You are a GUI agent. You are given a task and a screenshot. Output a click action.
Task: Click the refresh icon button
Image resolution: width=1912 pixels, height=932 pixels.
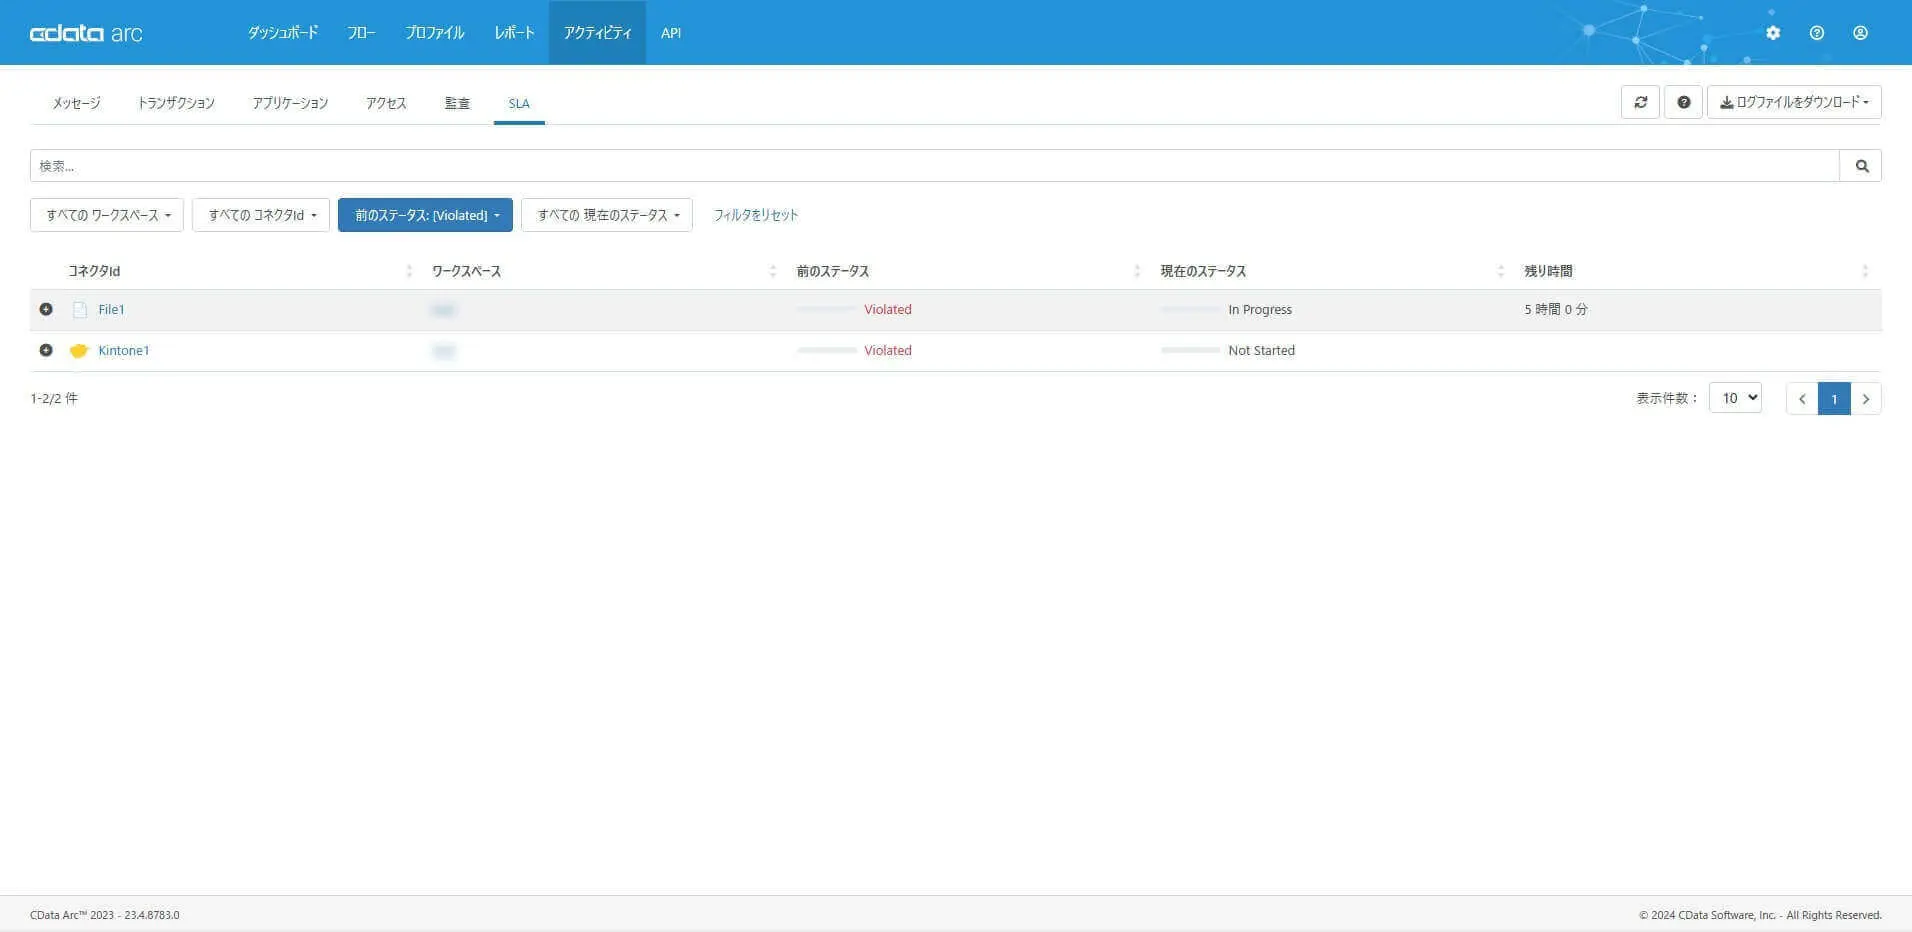pos(1640,102)
